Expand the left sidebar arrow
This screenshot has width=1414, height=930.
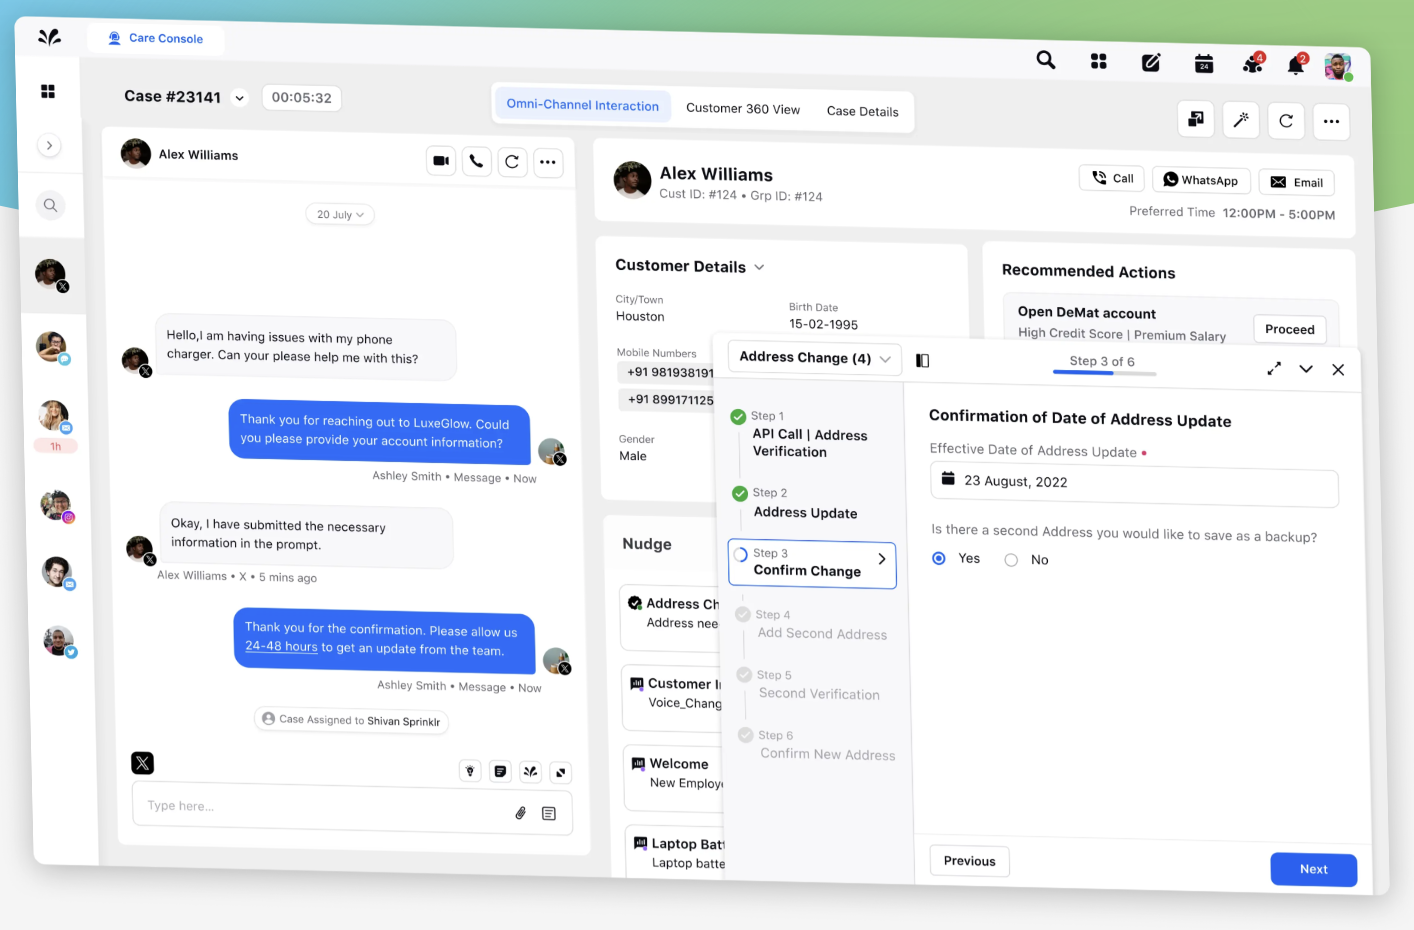click(x=49, y=146)
